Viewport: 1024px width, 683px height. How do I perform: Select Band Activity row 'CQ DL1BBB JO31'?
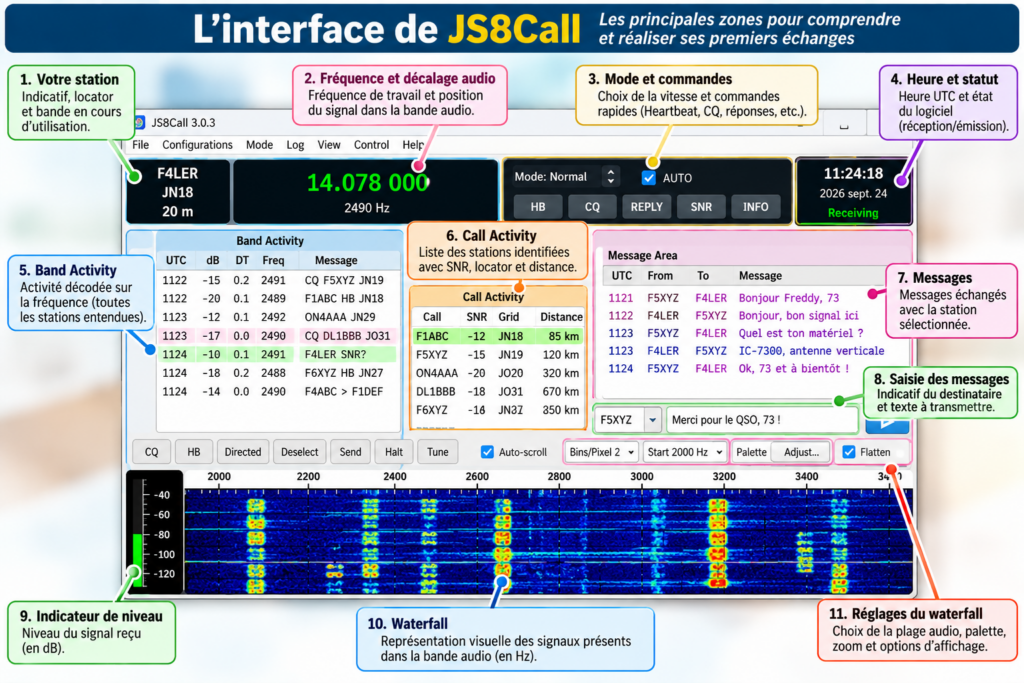pyautogui.click(x=278, y=336)
